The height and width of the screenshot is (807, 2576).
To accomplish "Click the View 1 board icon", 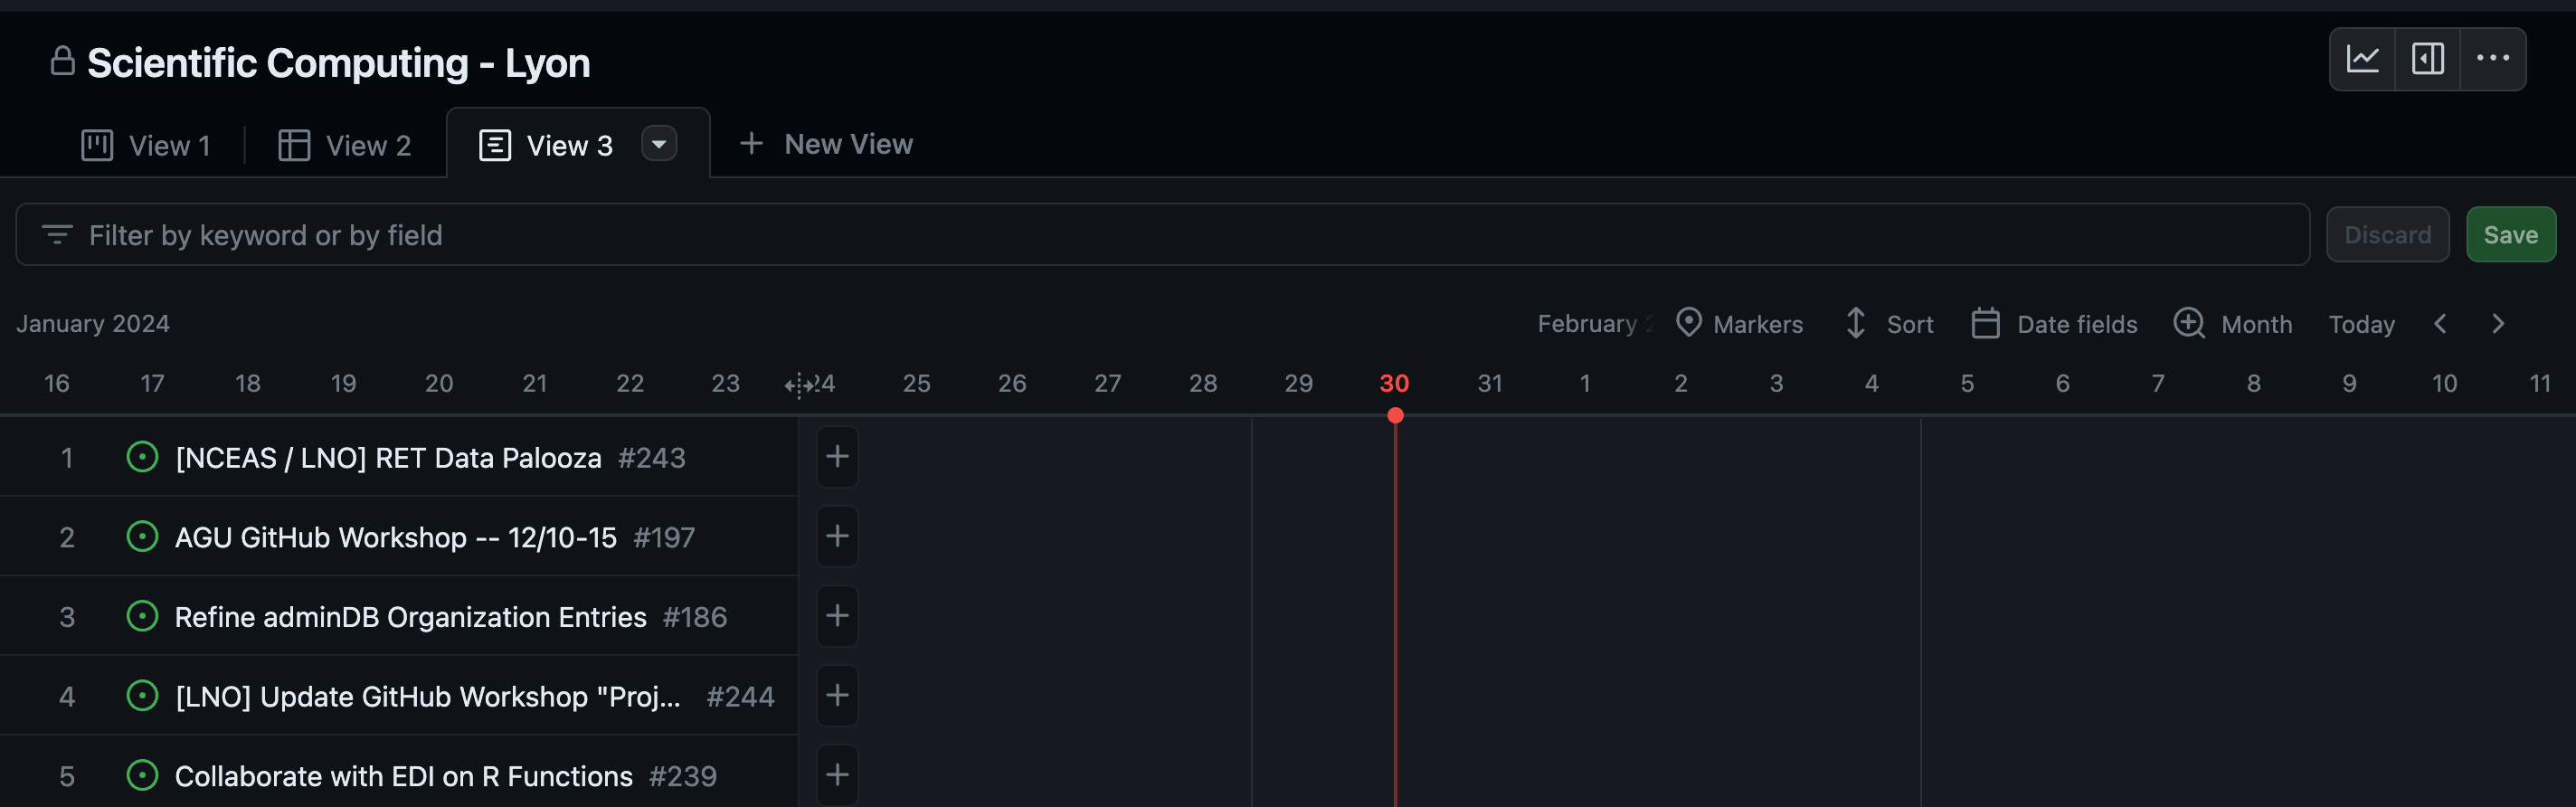I will [x=97, y=145].
